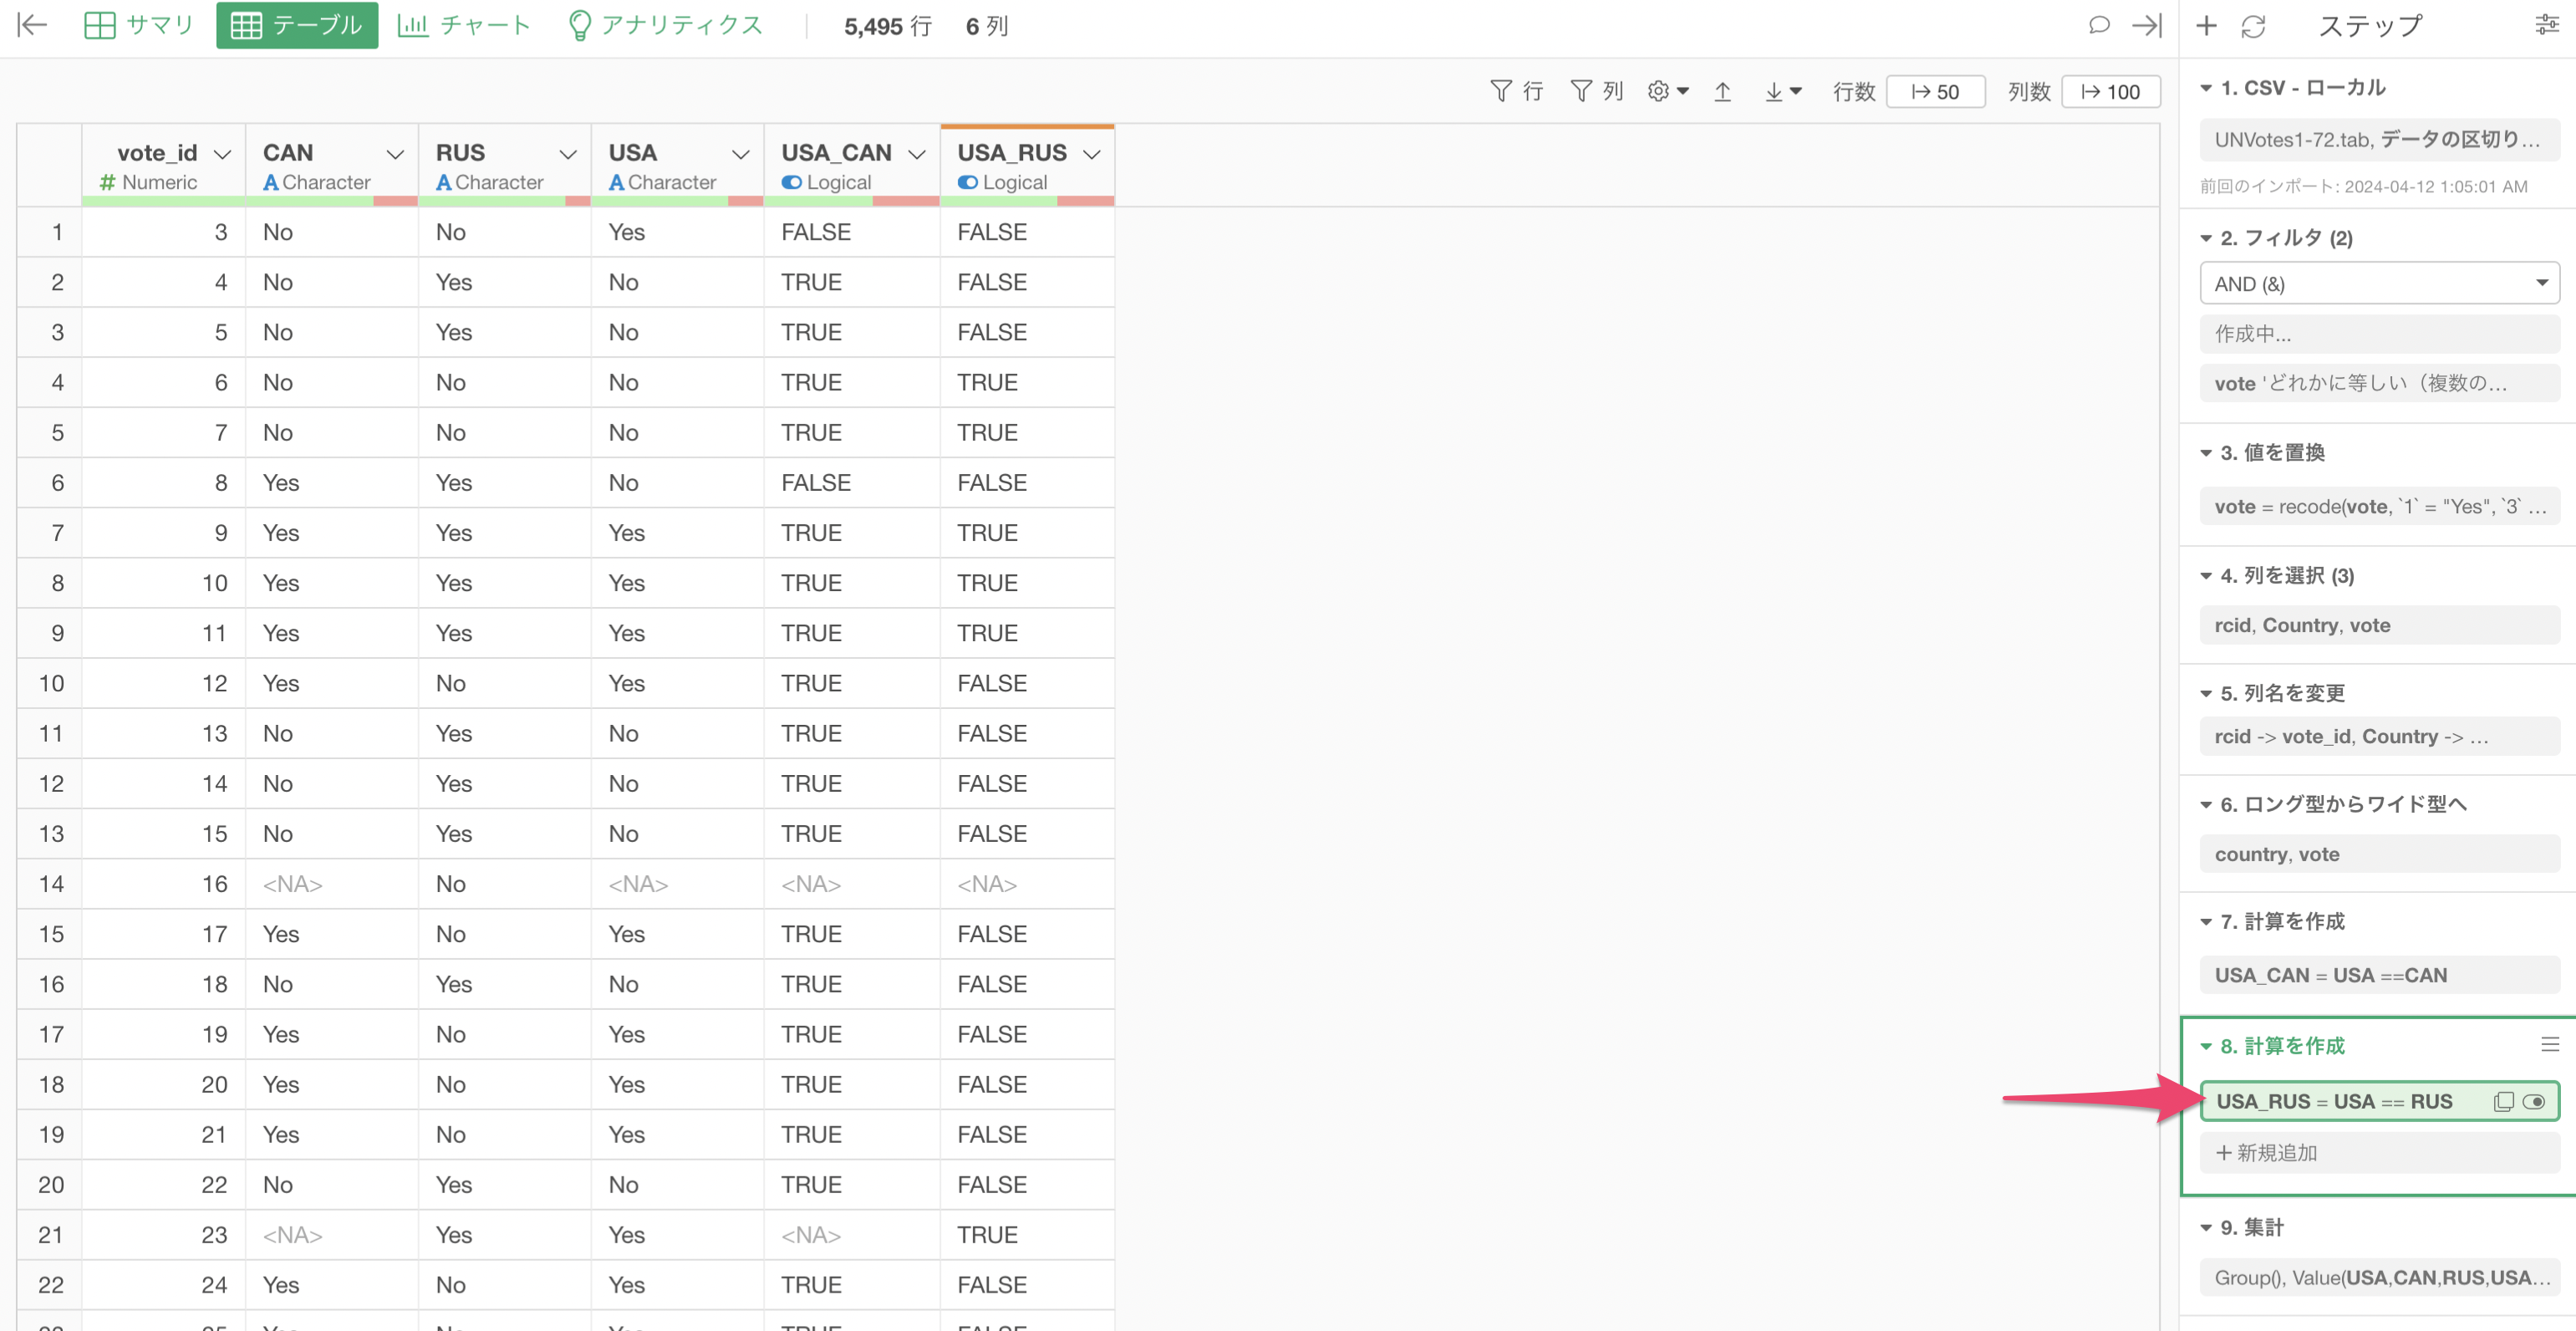Open the USA_CAN = USA ==CAN step
This screenshot has width=2576, height=1331.
point(2379,975)
